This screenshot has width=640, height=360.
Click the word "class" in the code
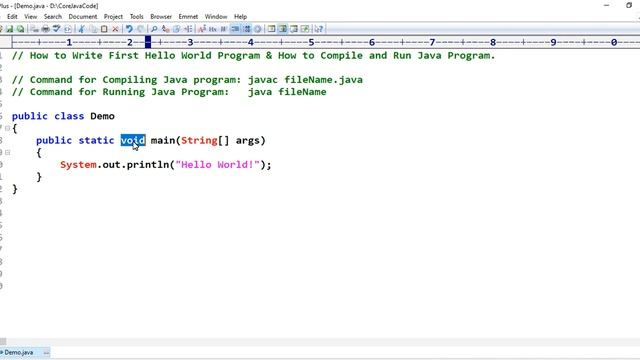(69, 116)
